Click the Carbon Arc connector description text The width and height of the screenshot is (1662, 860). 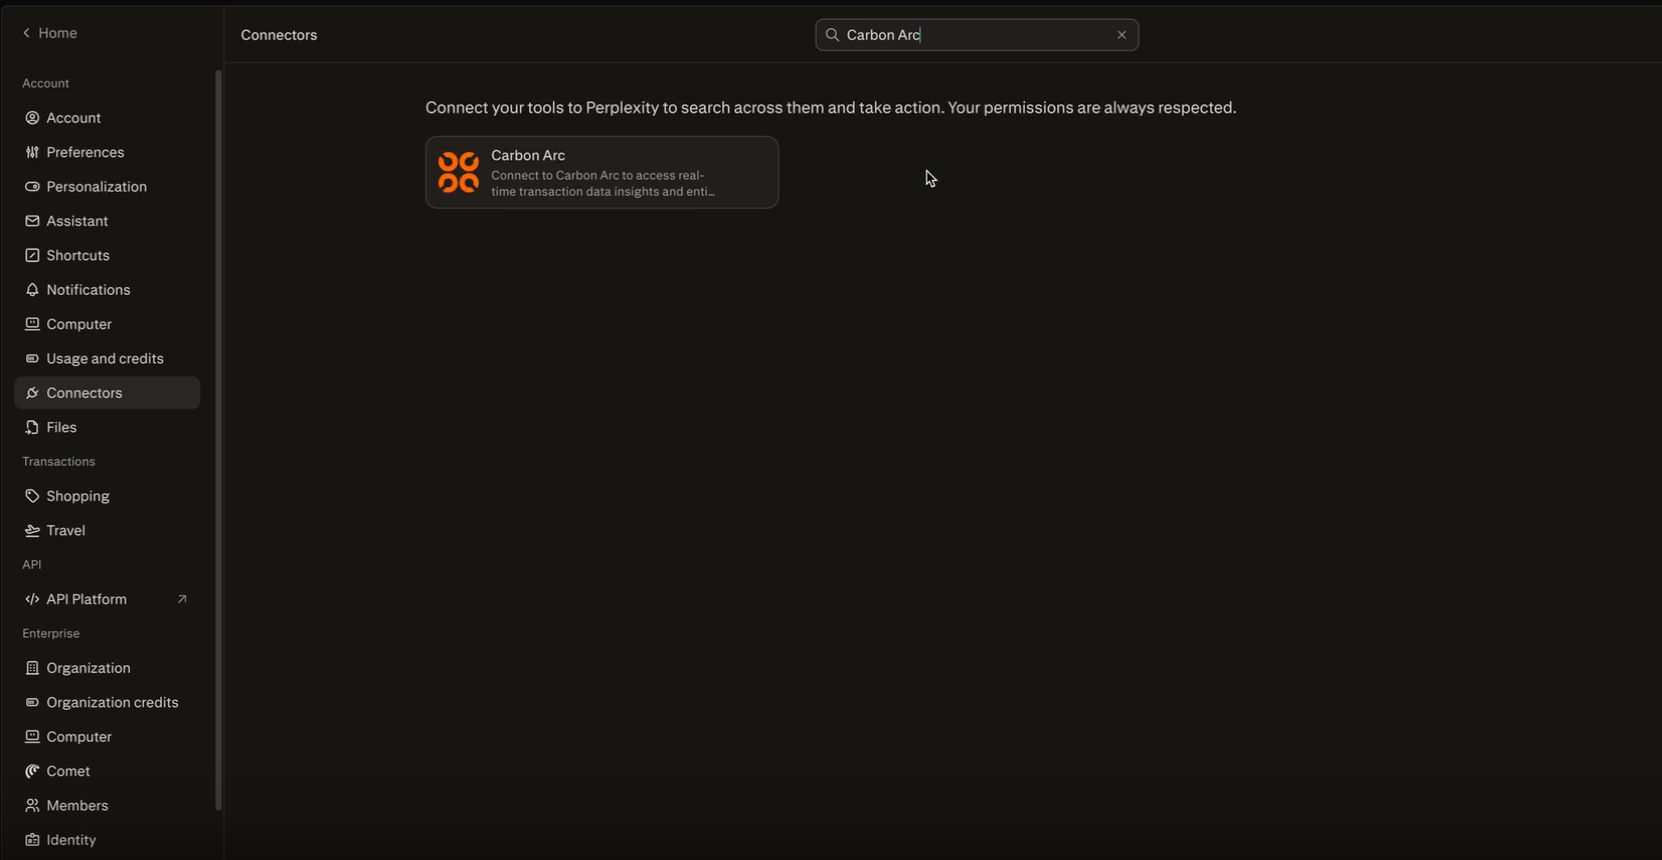coord(603,183)
